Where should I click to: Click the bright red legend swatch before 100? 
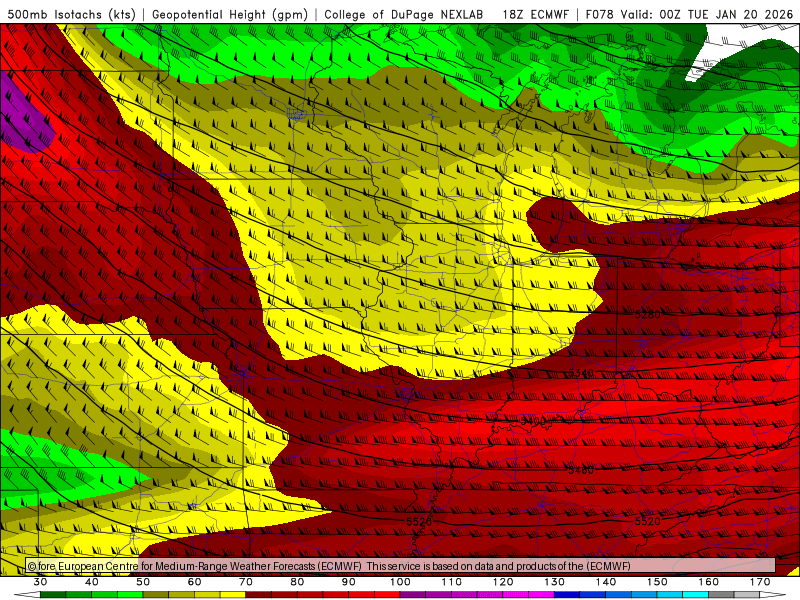[x=387, y=595]
